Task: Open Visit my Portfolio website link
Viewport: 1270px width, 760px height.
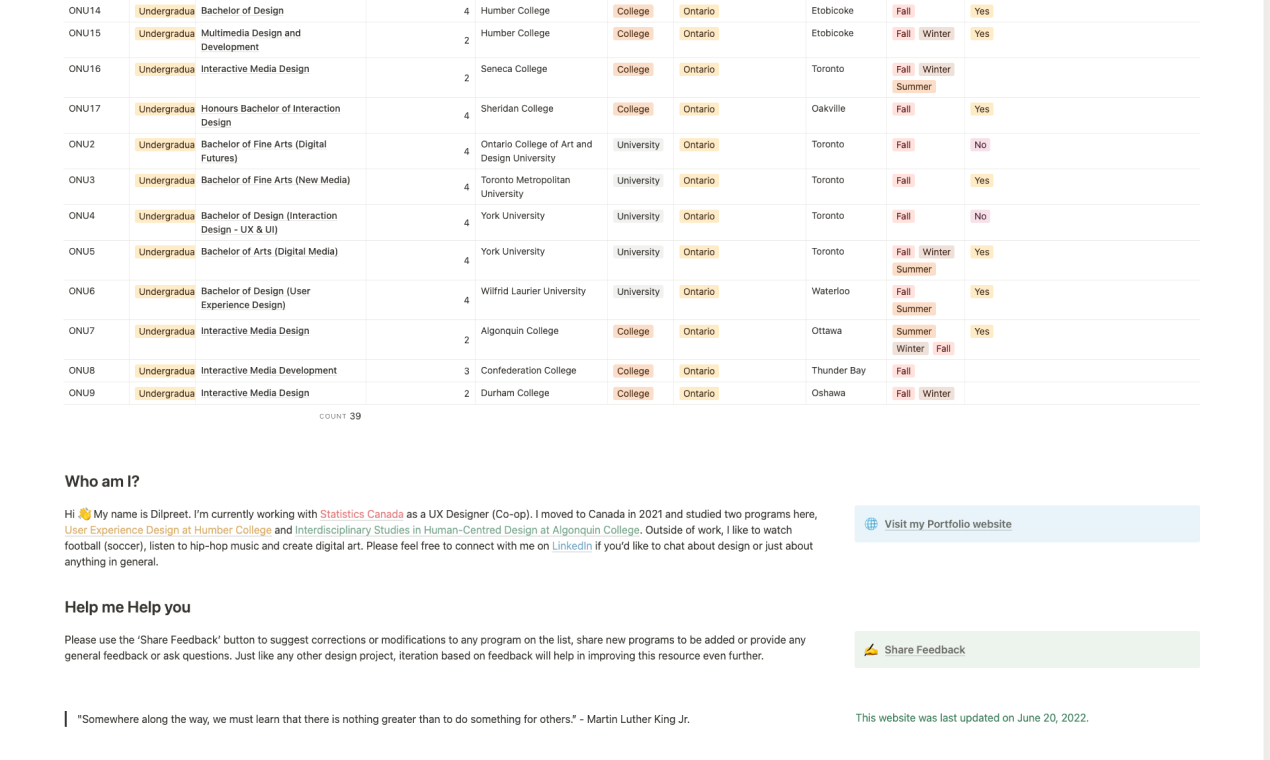Action: coord(947,524)
